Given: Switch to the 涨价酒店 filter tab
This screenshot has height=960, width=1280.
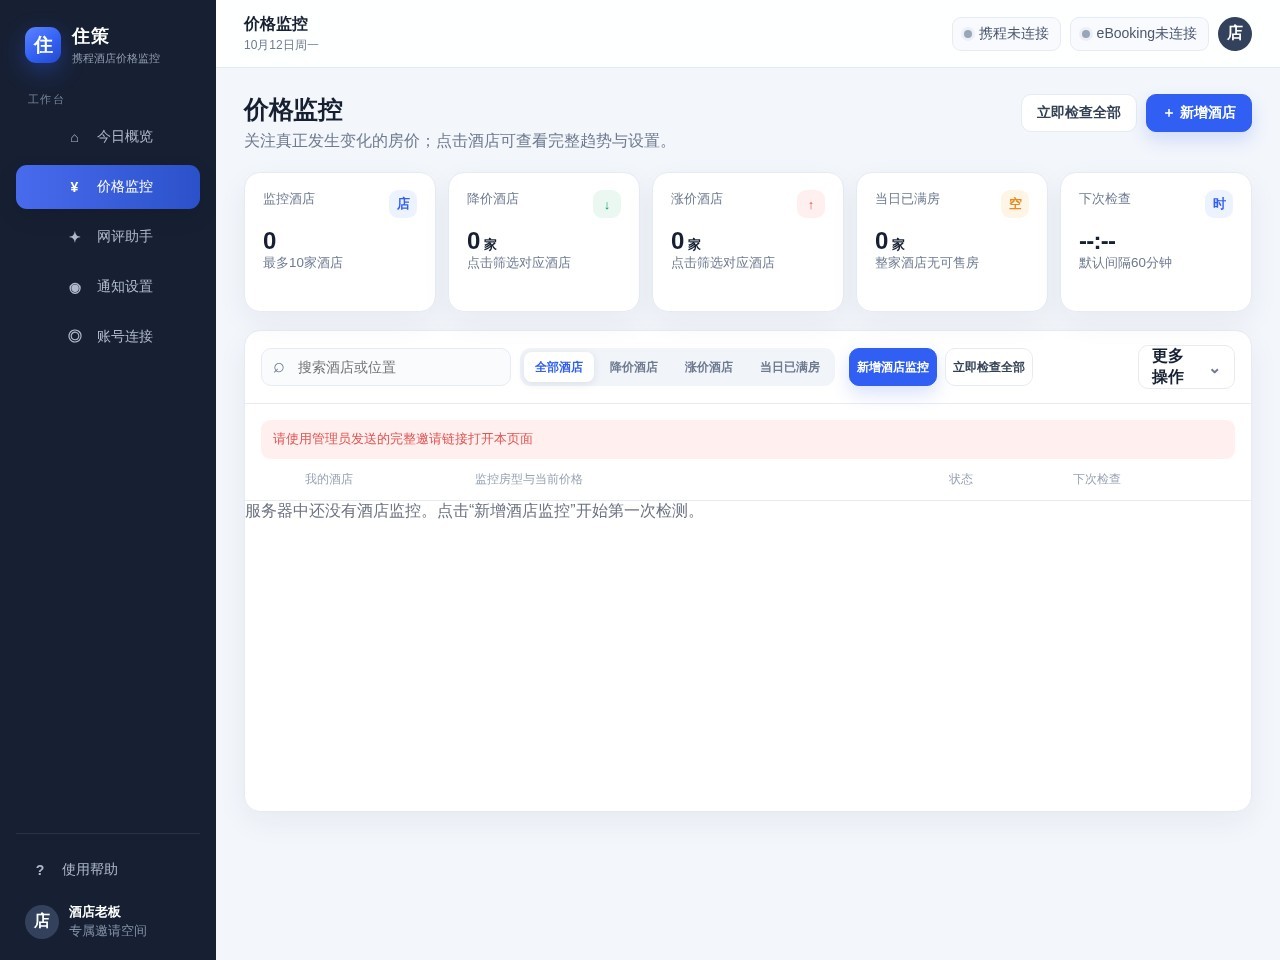Looking at the screenshot, I should (x=709, y=367).
